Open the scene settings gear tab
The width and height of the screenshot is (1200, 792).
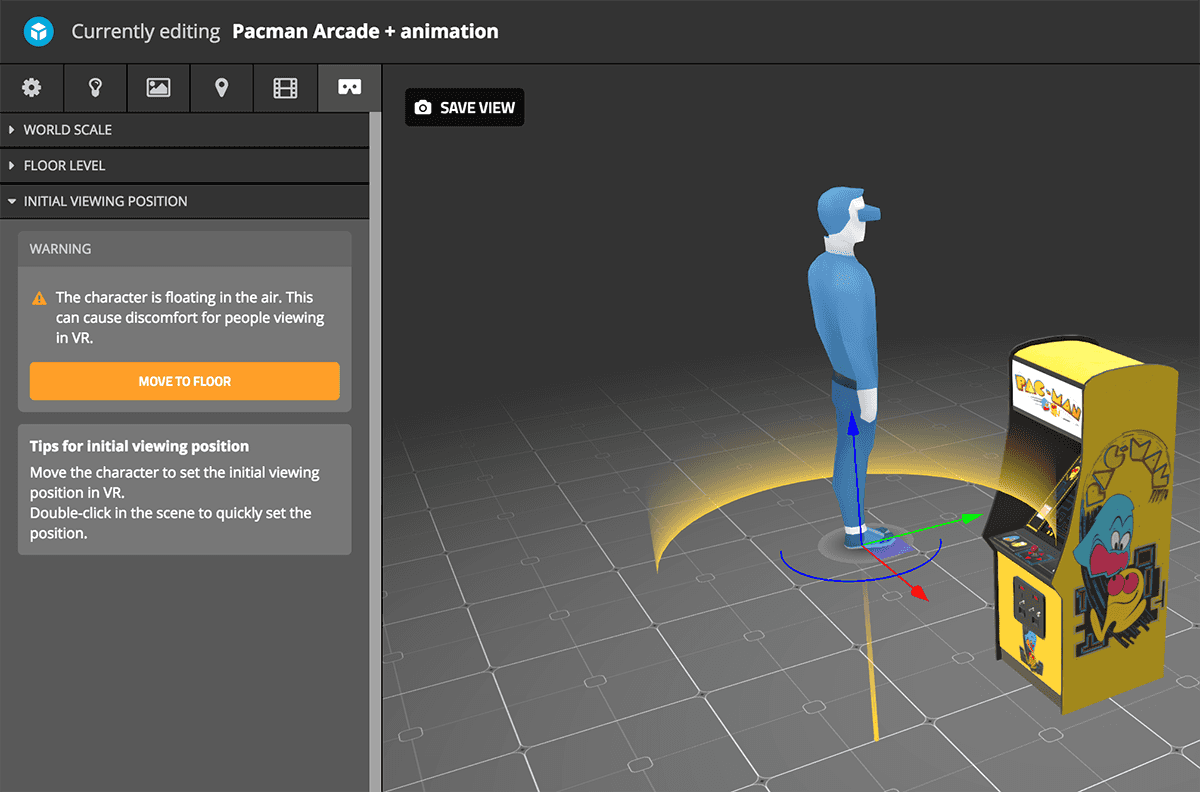pos(32,88)
